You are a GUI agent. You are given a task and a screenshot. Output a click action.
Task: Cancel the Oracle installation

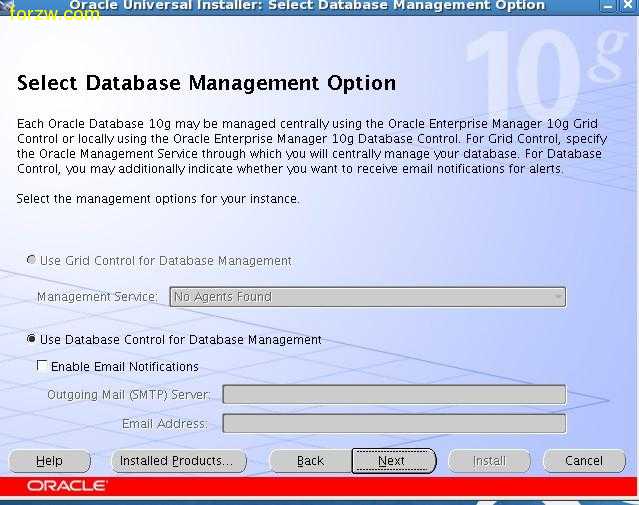[x=583, y=461]
